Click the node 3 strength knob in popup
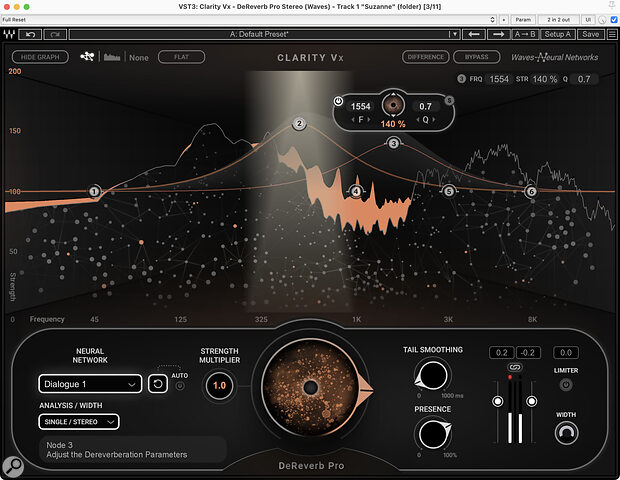Image resolution: width=620 pixels, height=480 pixels. (393, 105)
